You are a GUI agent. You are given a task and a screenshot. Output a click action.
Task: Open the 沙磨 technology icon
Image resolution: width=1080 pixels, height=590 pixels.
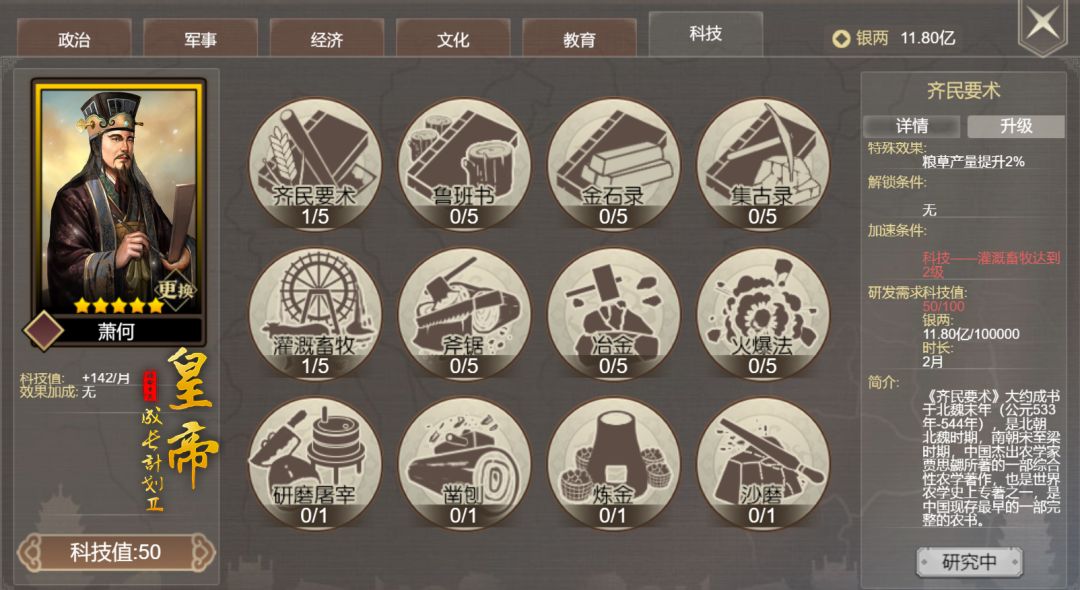pyautogui.click(x=763, y=463)
